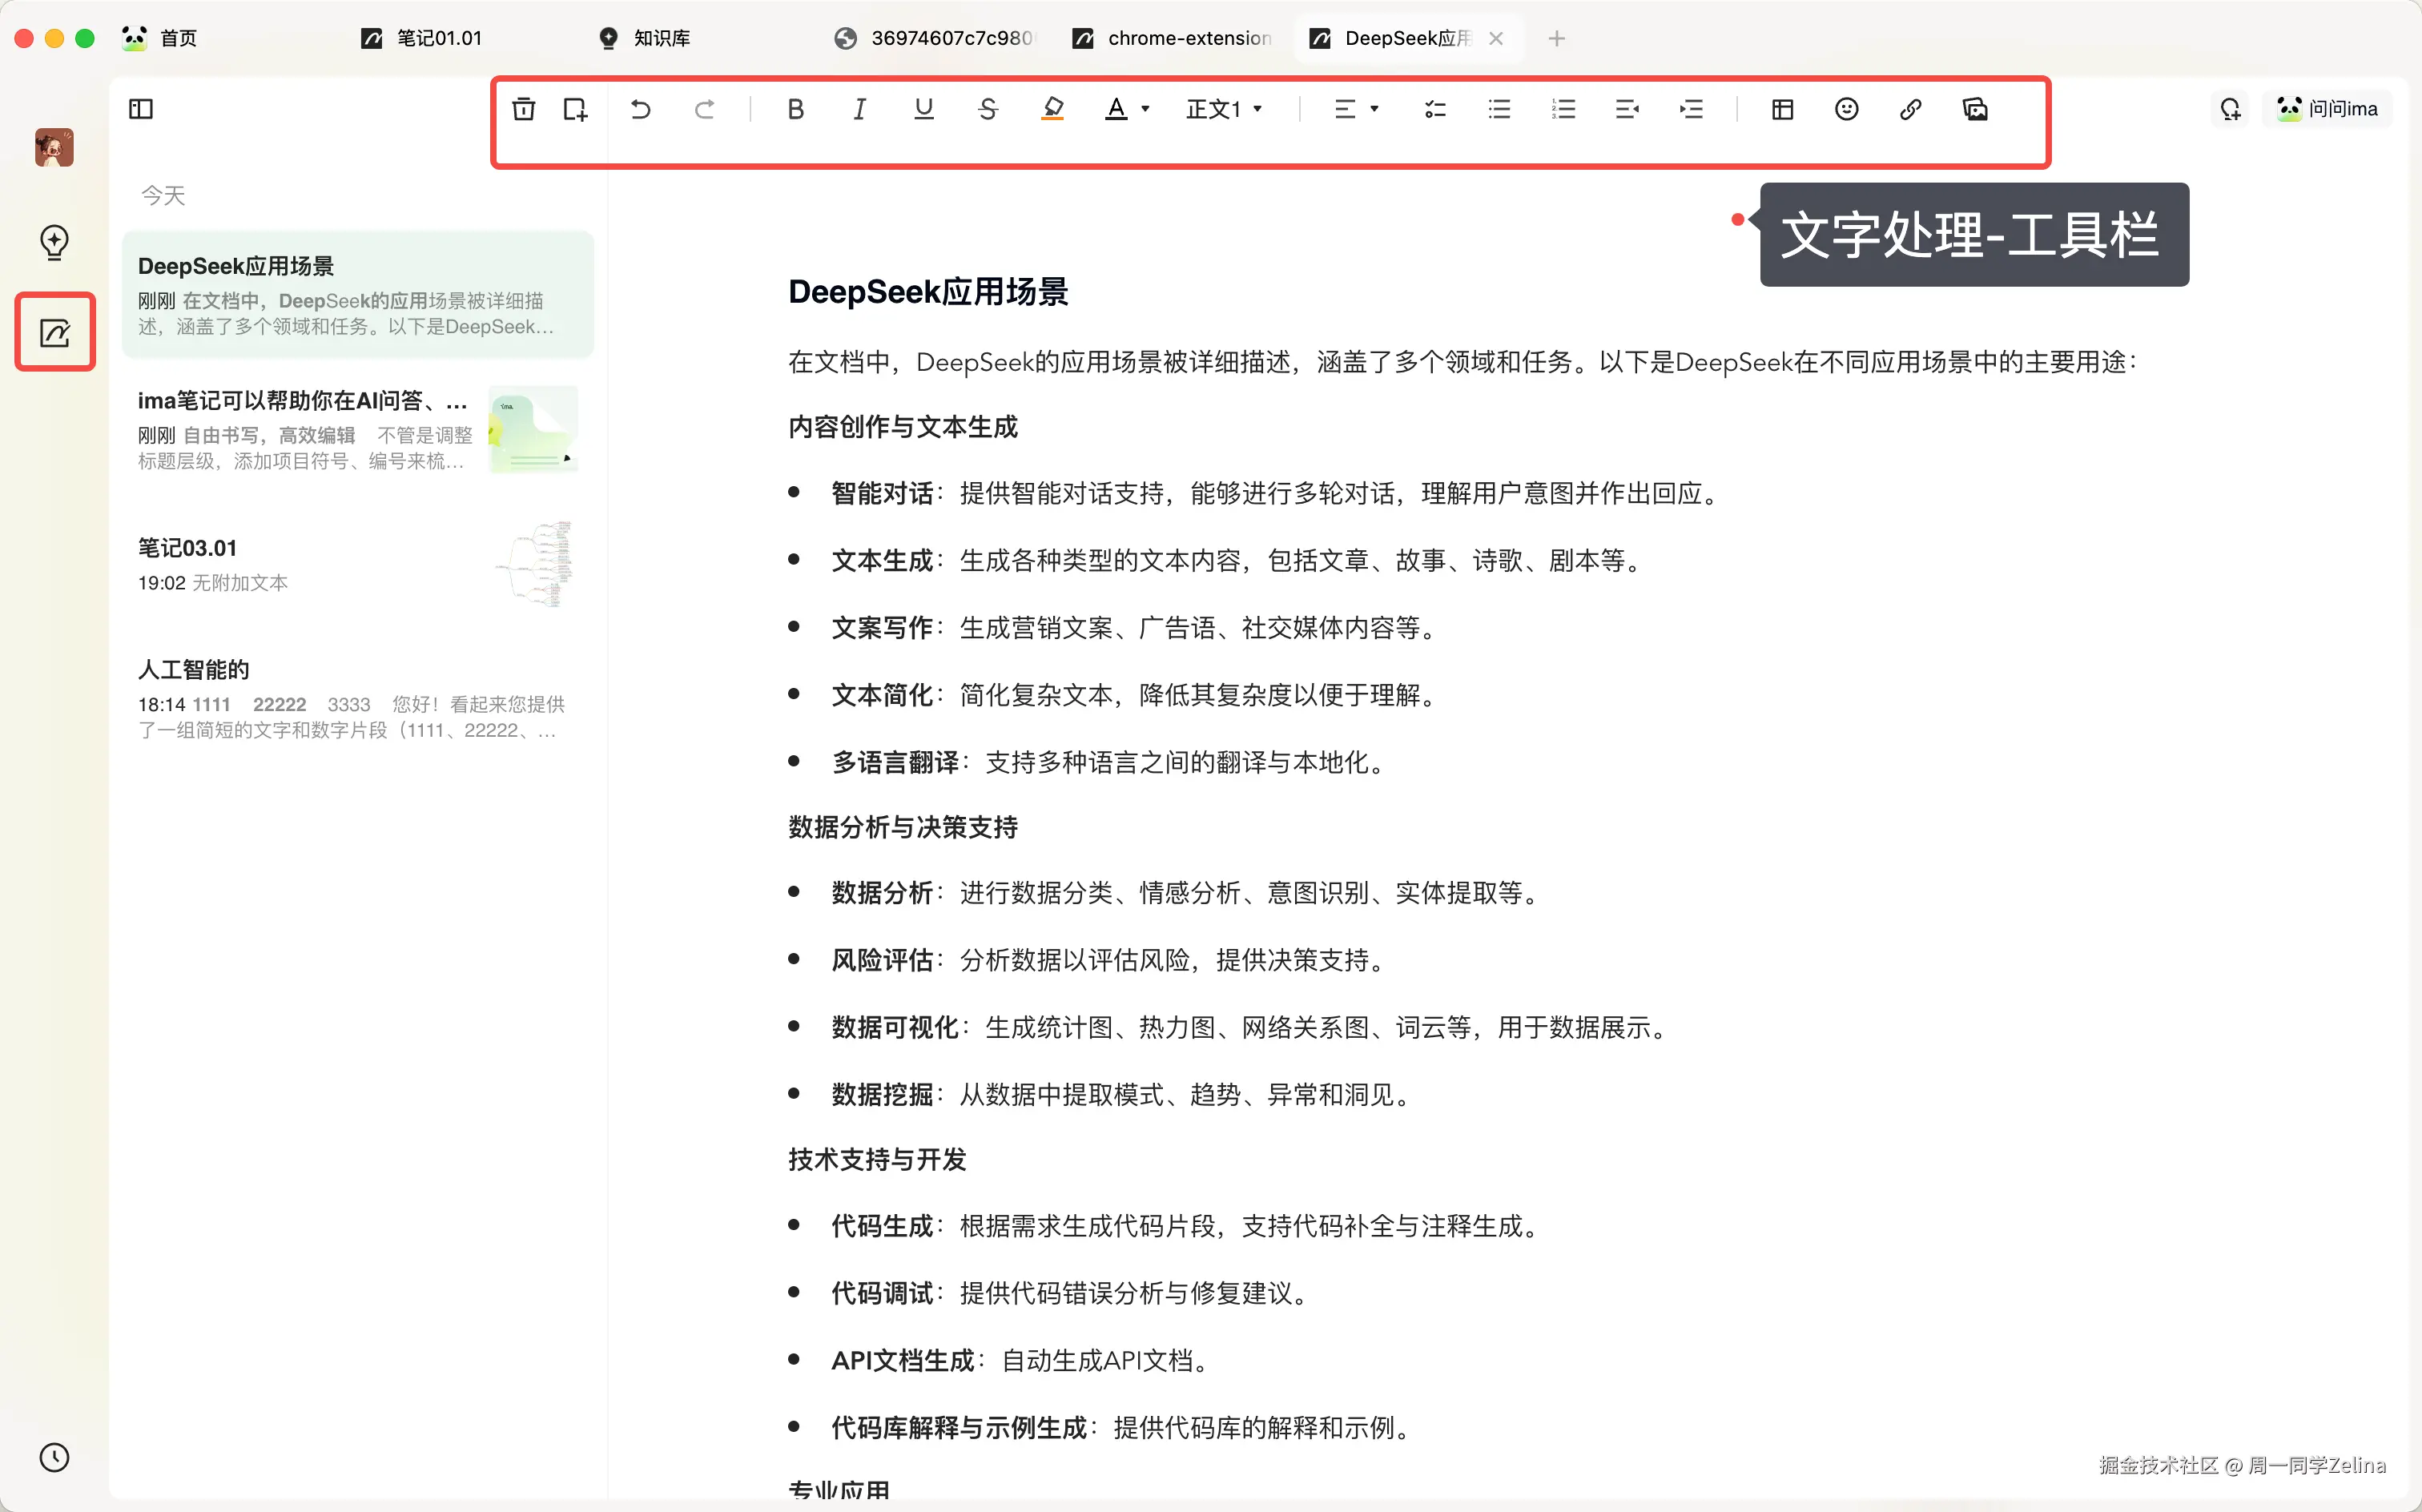Image resolution: width=2422 pixels, height=1512 pixels.
Task: Create a new note with the add icon
Action: (575, 109)
